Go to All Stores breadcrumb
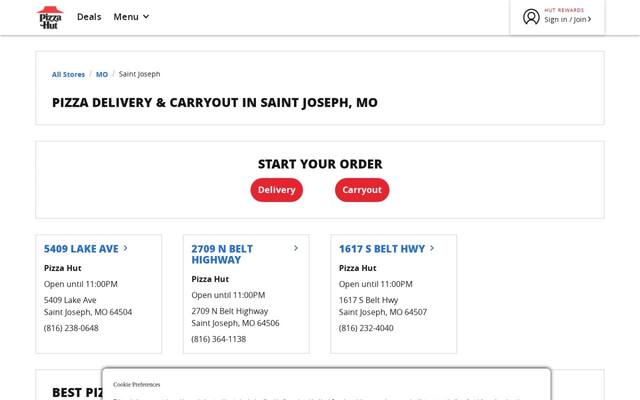The image size is (640, 400). [68, 74]
